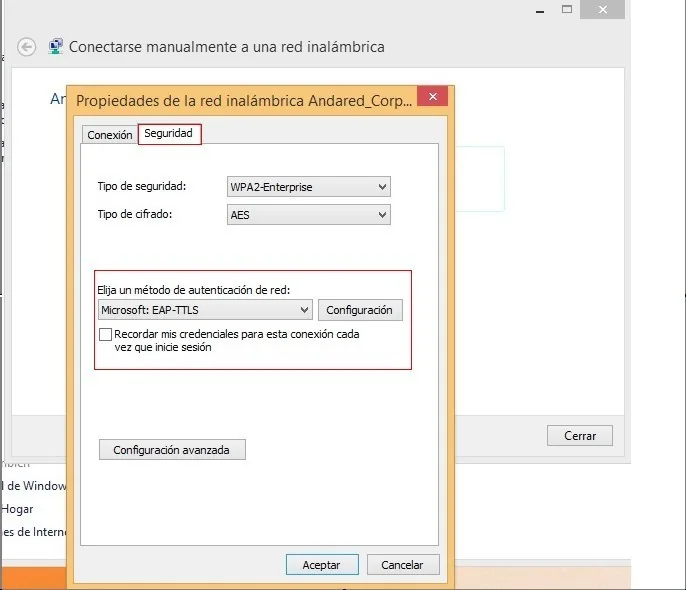Switch to the Conexión tab

109,135
